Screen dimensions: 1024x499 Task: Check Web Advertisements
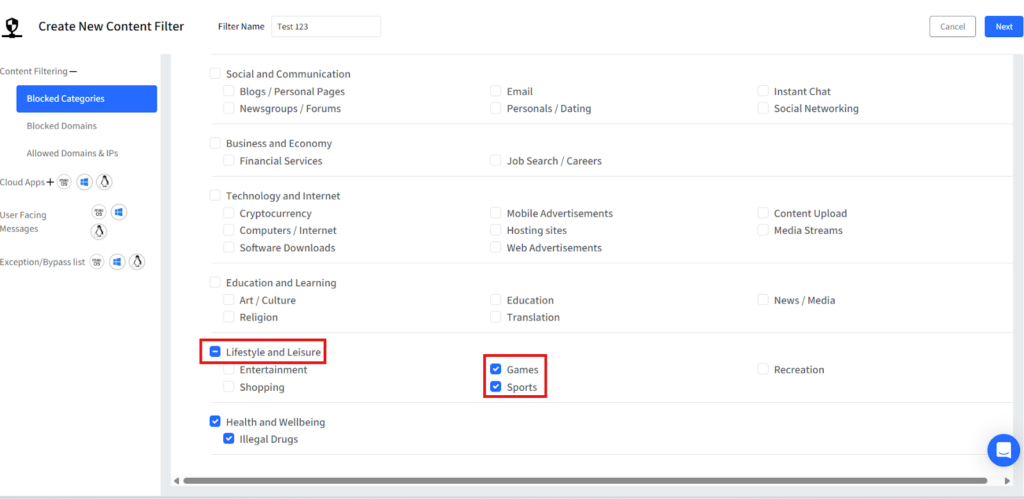[x=496, y=248]
